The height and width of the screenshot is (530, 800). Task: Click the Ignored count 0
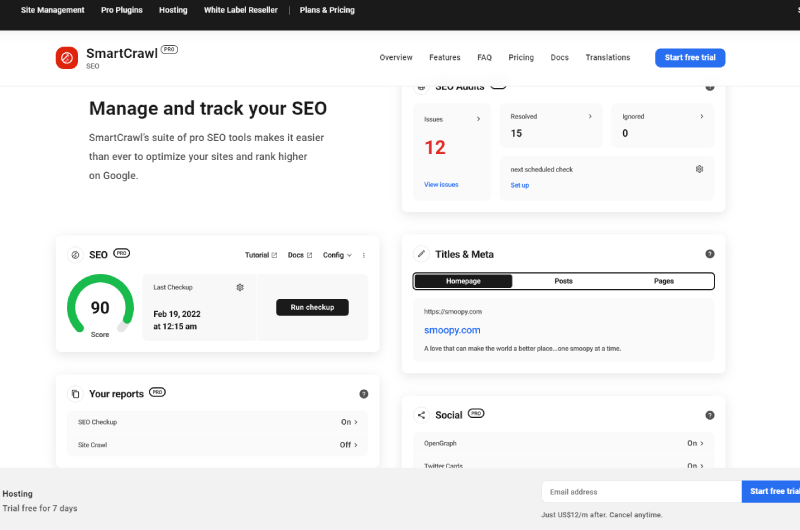click(x=625, y=133)
